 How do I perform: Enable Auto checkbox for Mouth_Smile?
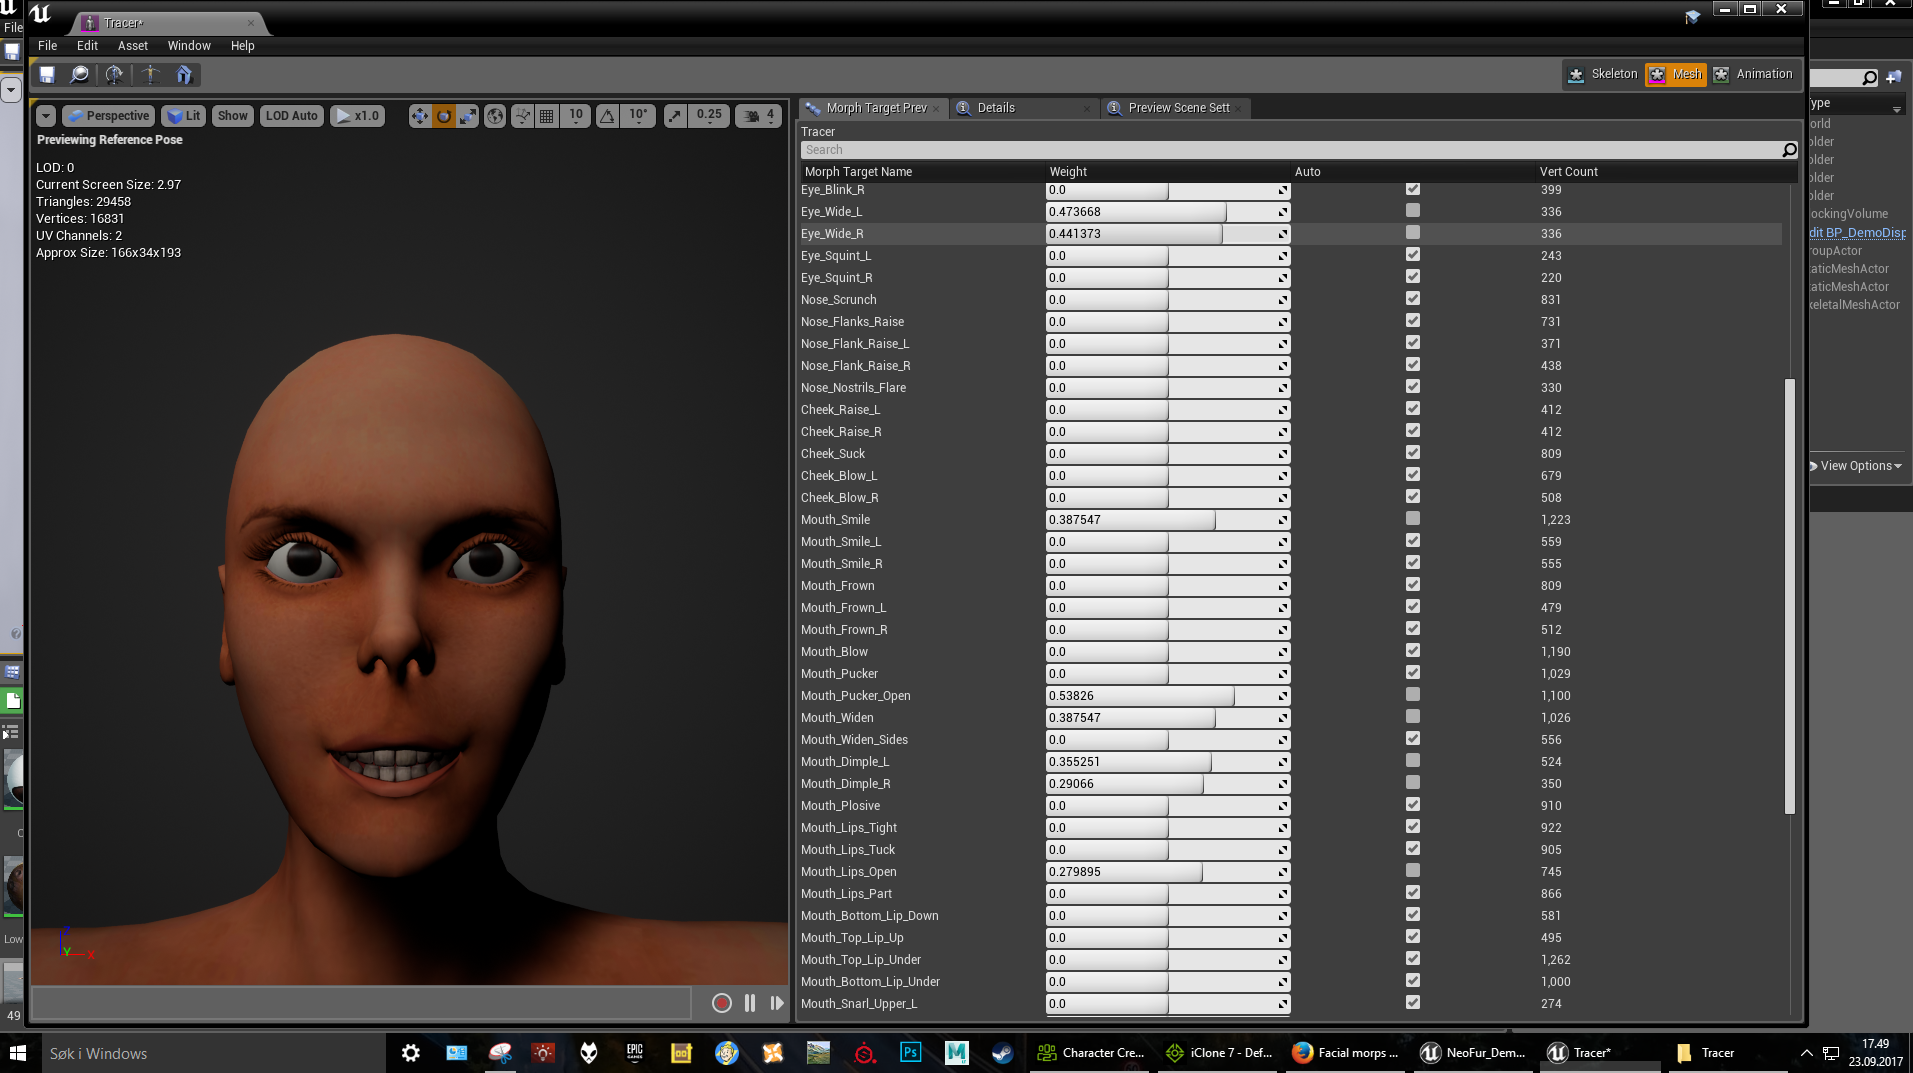tap(1413, 519)
